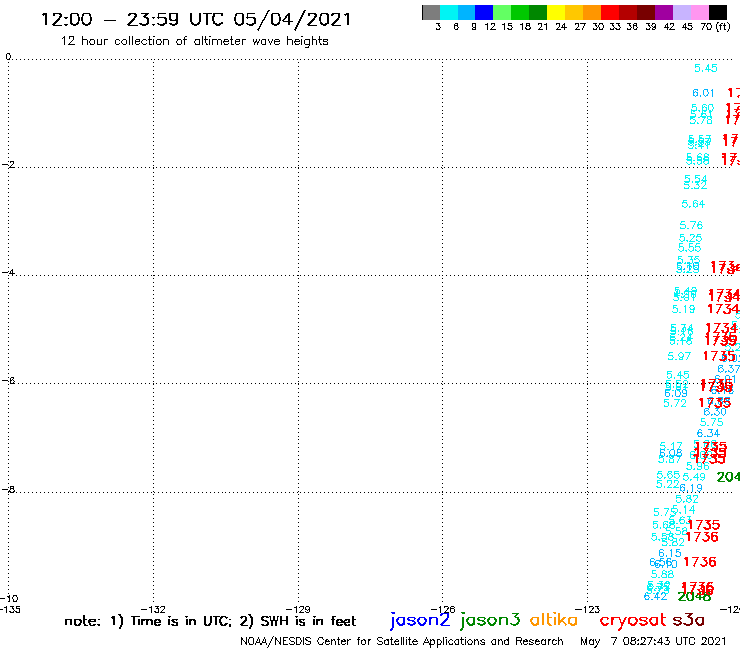Click the lavender 45 ft legend swatch
Viewport: 740px width, 650px height.
click(x=682, y=12)
